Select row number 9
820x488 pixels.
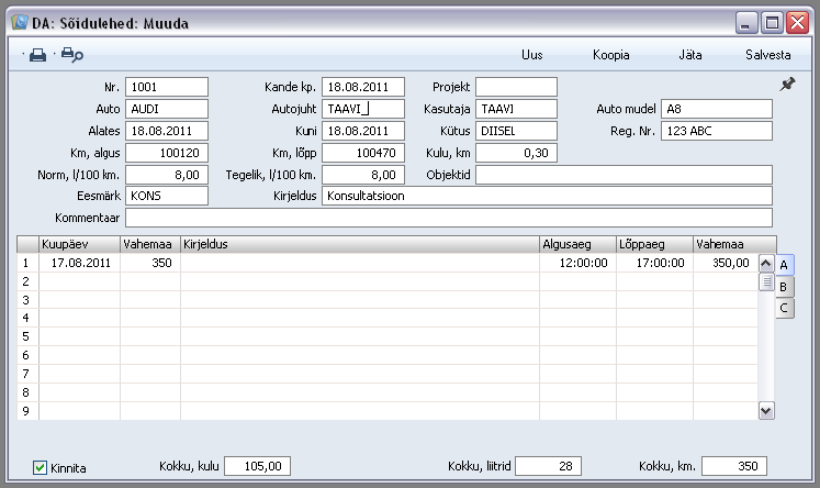coord(27,411)
